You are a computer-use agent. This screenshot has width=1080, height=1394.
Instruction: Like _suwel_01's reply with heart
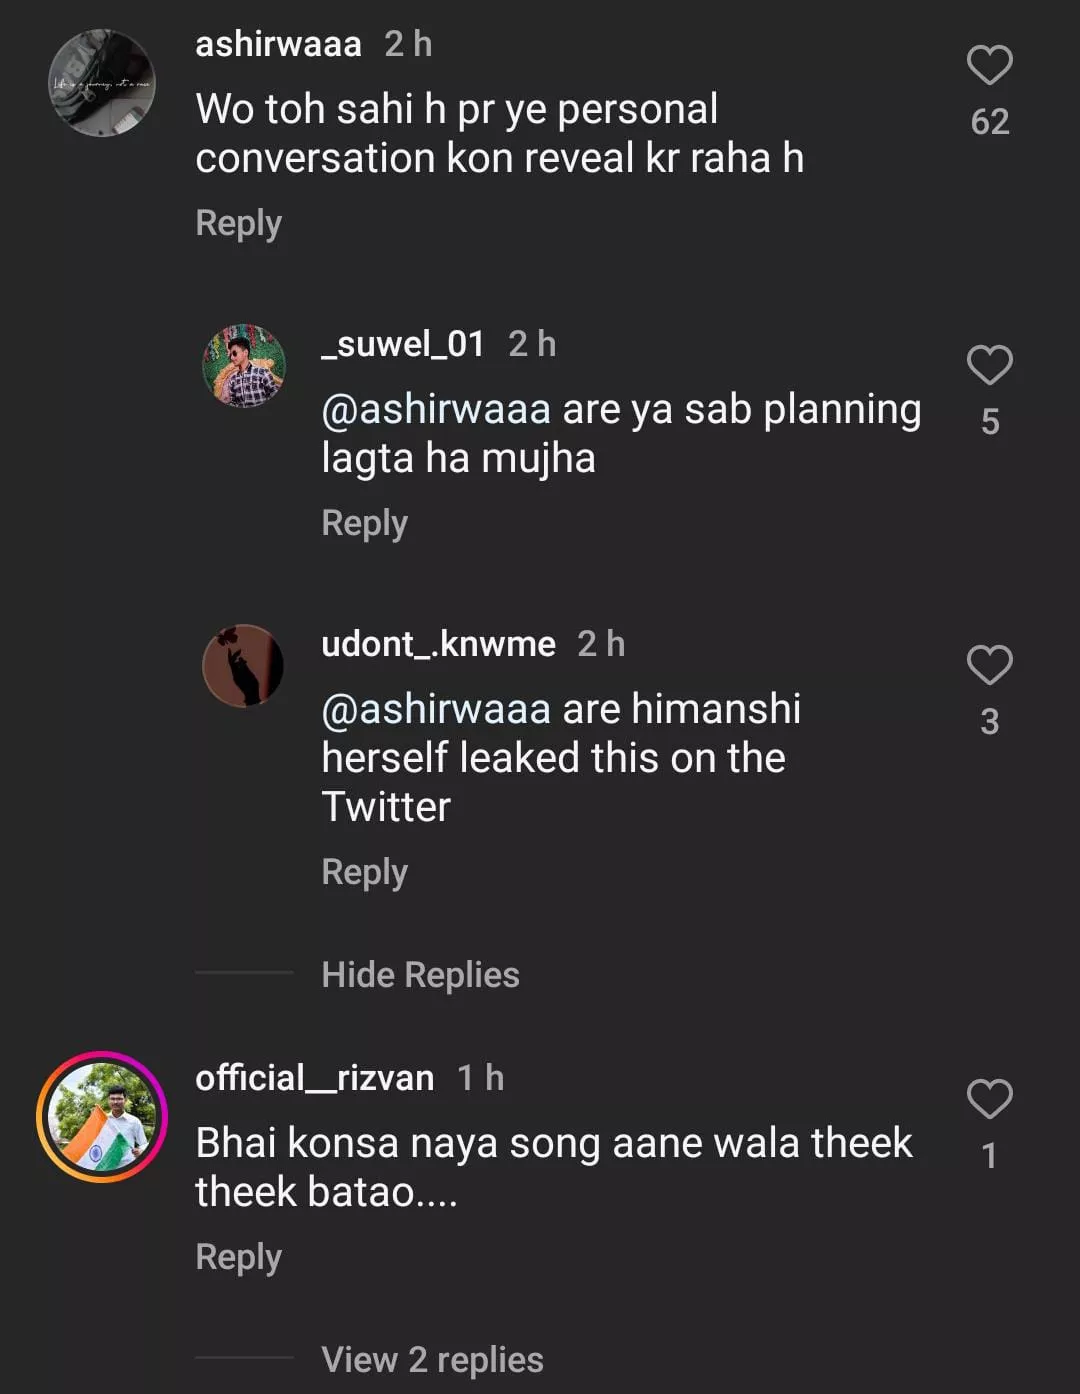click(x=989, y=366)
